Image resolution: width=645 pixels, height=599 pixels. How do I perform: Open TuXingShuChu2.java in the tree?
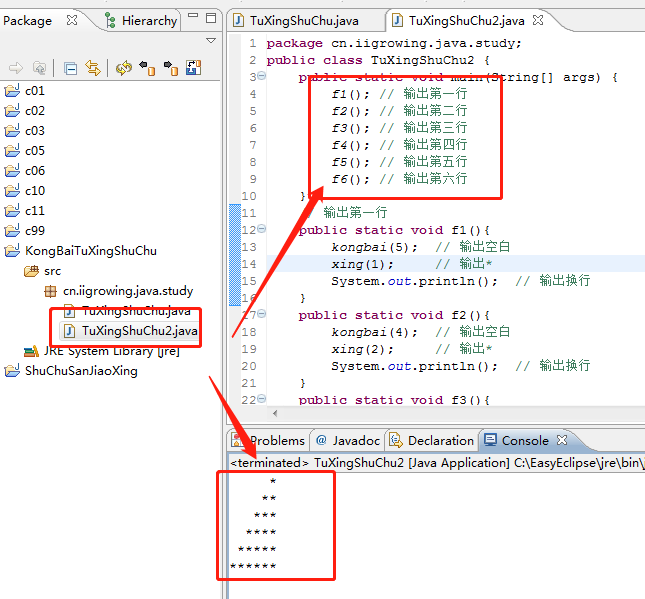[x=131, y=331]
